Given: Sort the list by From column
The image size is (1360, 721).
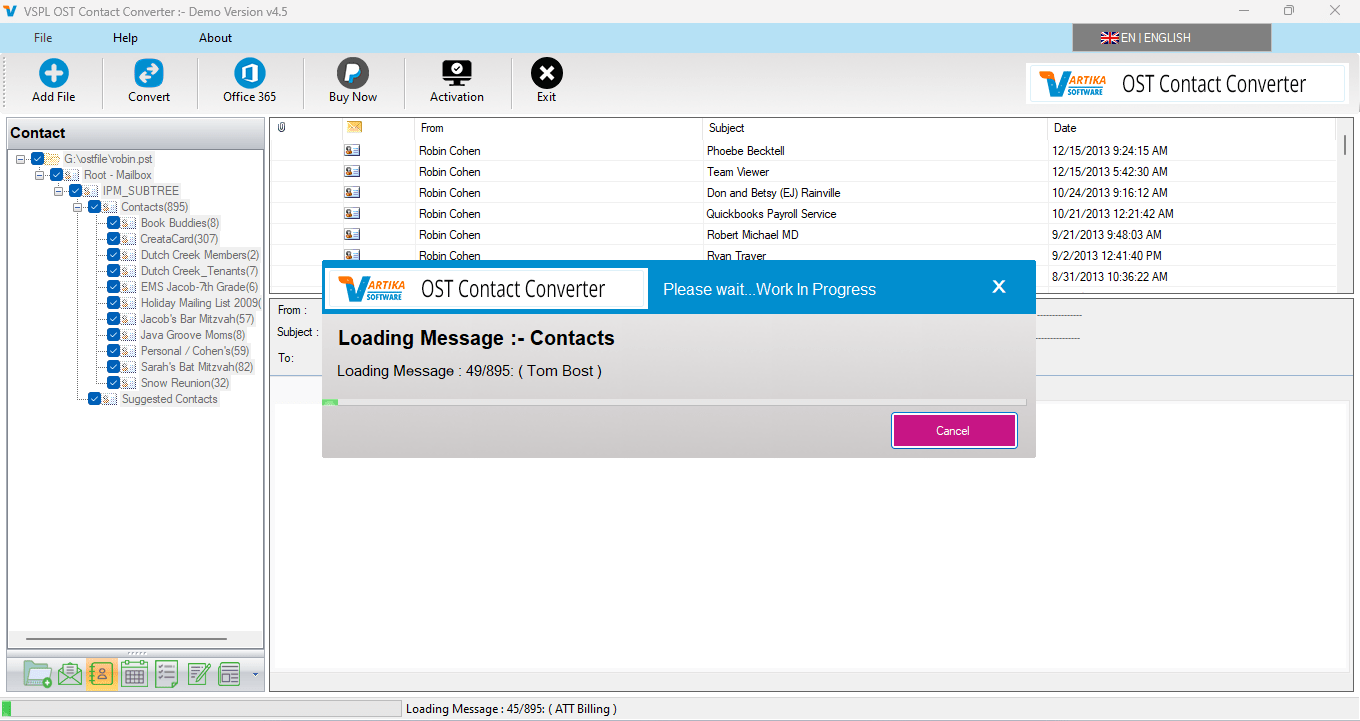Looking at the screenshot, I should point(558,128).
